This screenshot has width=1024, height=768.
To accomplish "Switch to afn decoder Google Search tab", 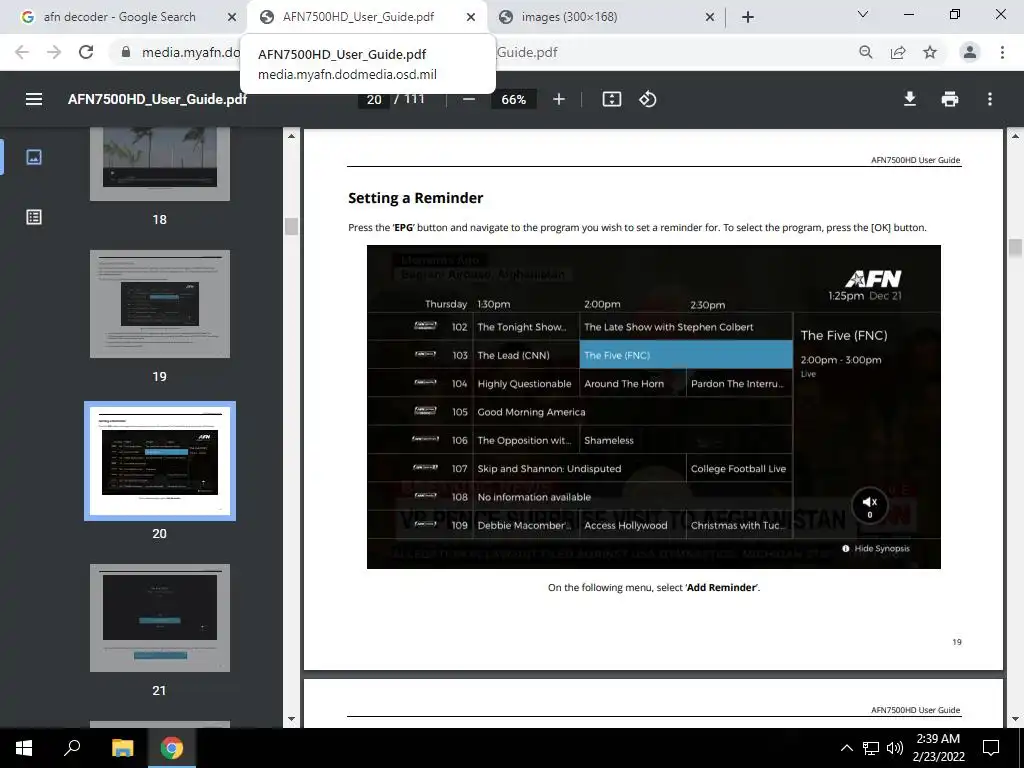I will pyautogui.click(x=120, y=17).
